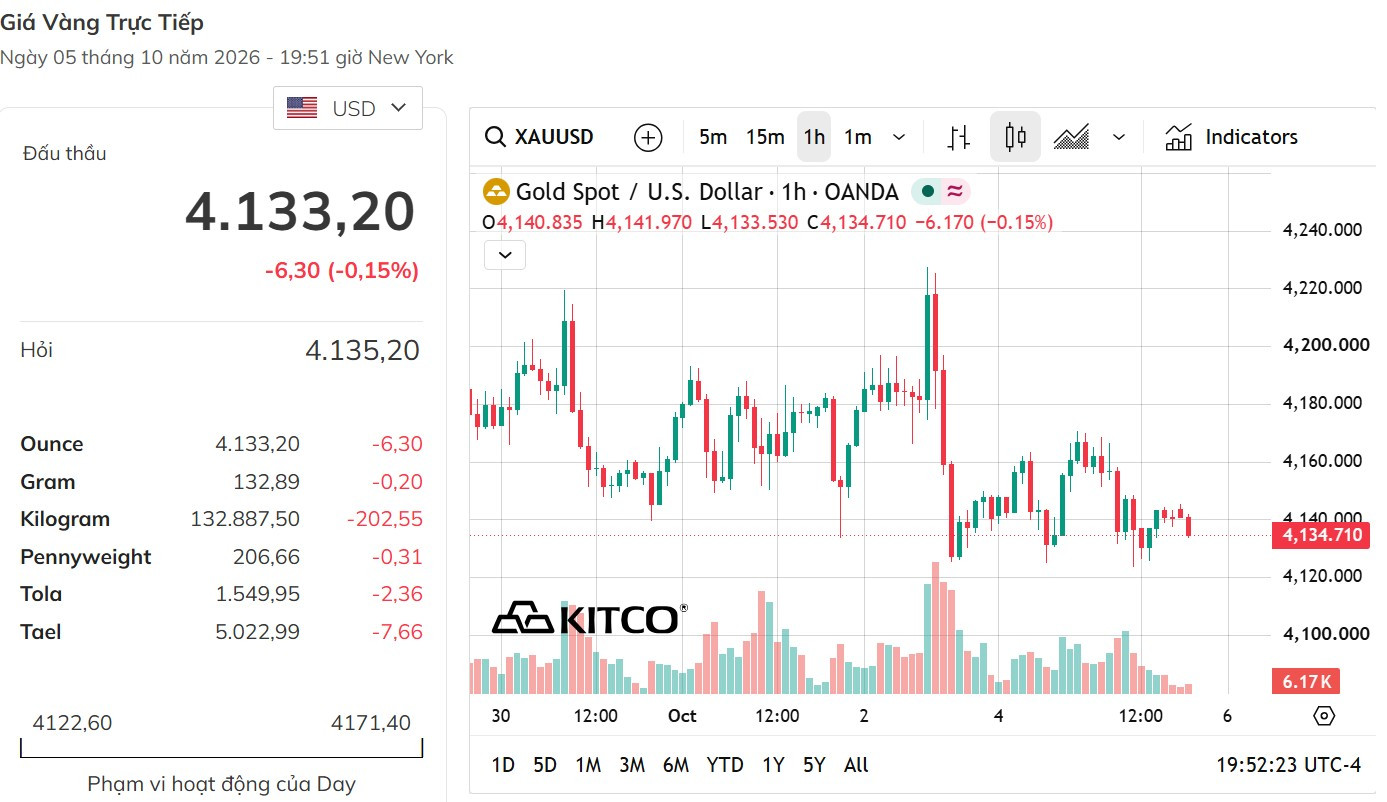Choose the 5Y date range

(x=814, y=765)
